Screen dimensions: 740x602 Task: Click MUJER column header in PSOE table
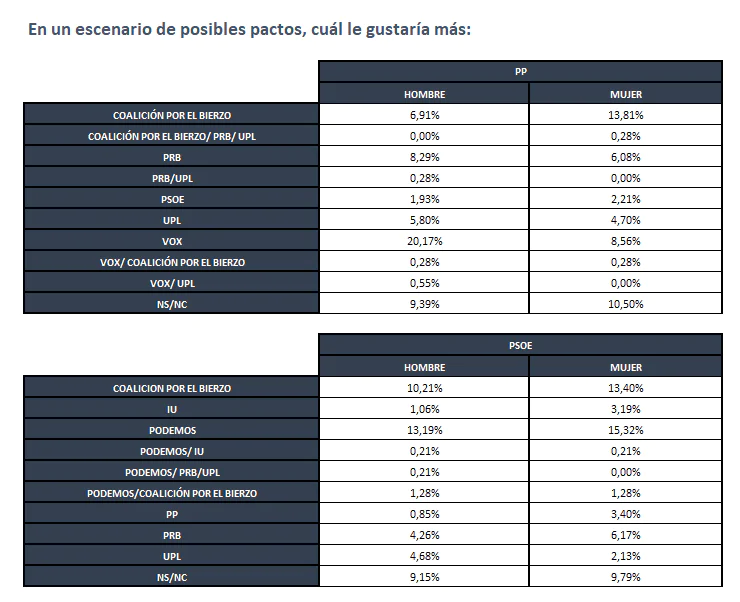point(625,367)
